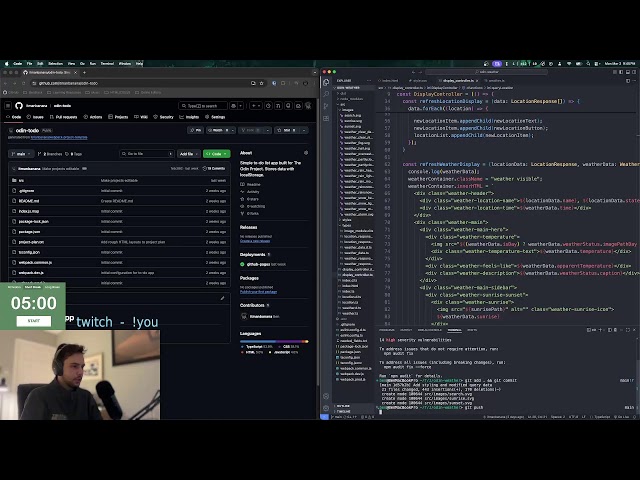Close the odin-todo Chrome tab
640x480 pixels.
click(x=76, y=73)
